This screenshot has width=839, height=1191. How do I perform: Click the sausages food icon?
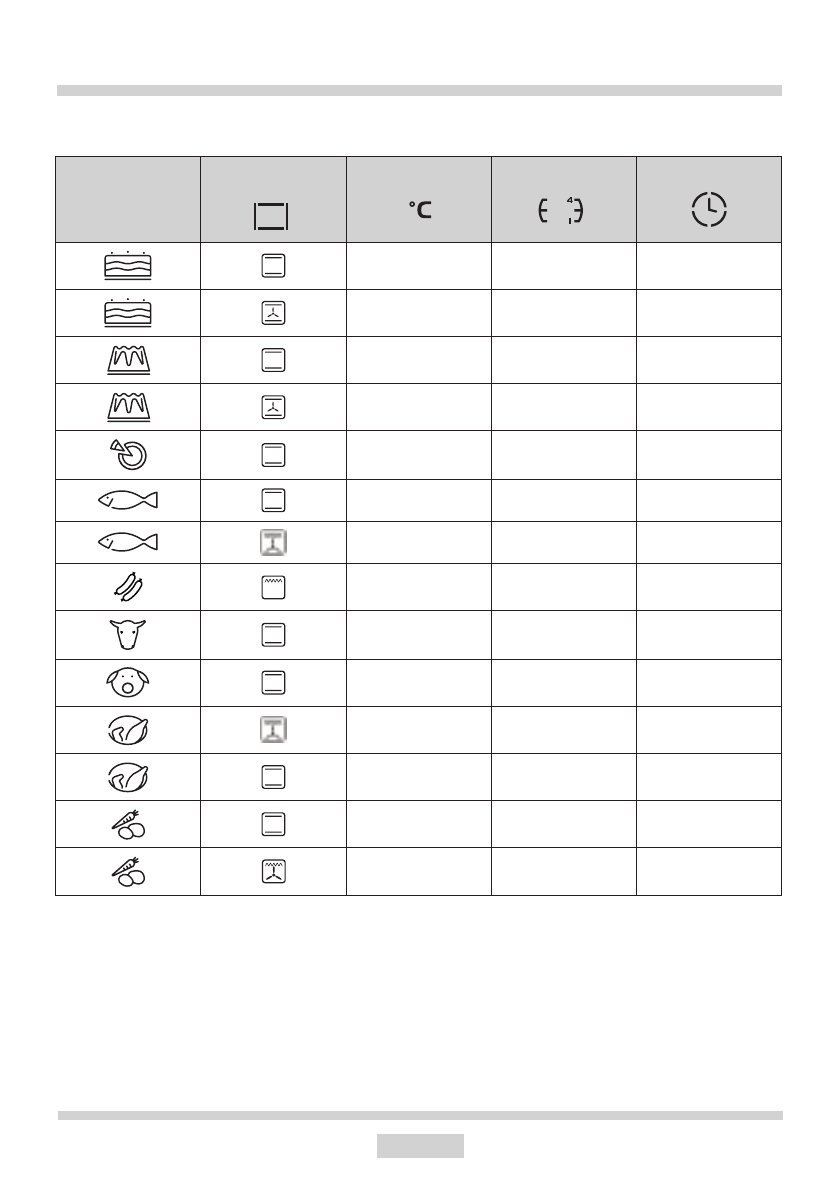coord(128,588)
